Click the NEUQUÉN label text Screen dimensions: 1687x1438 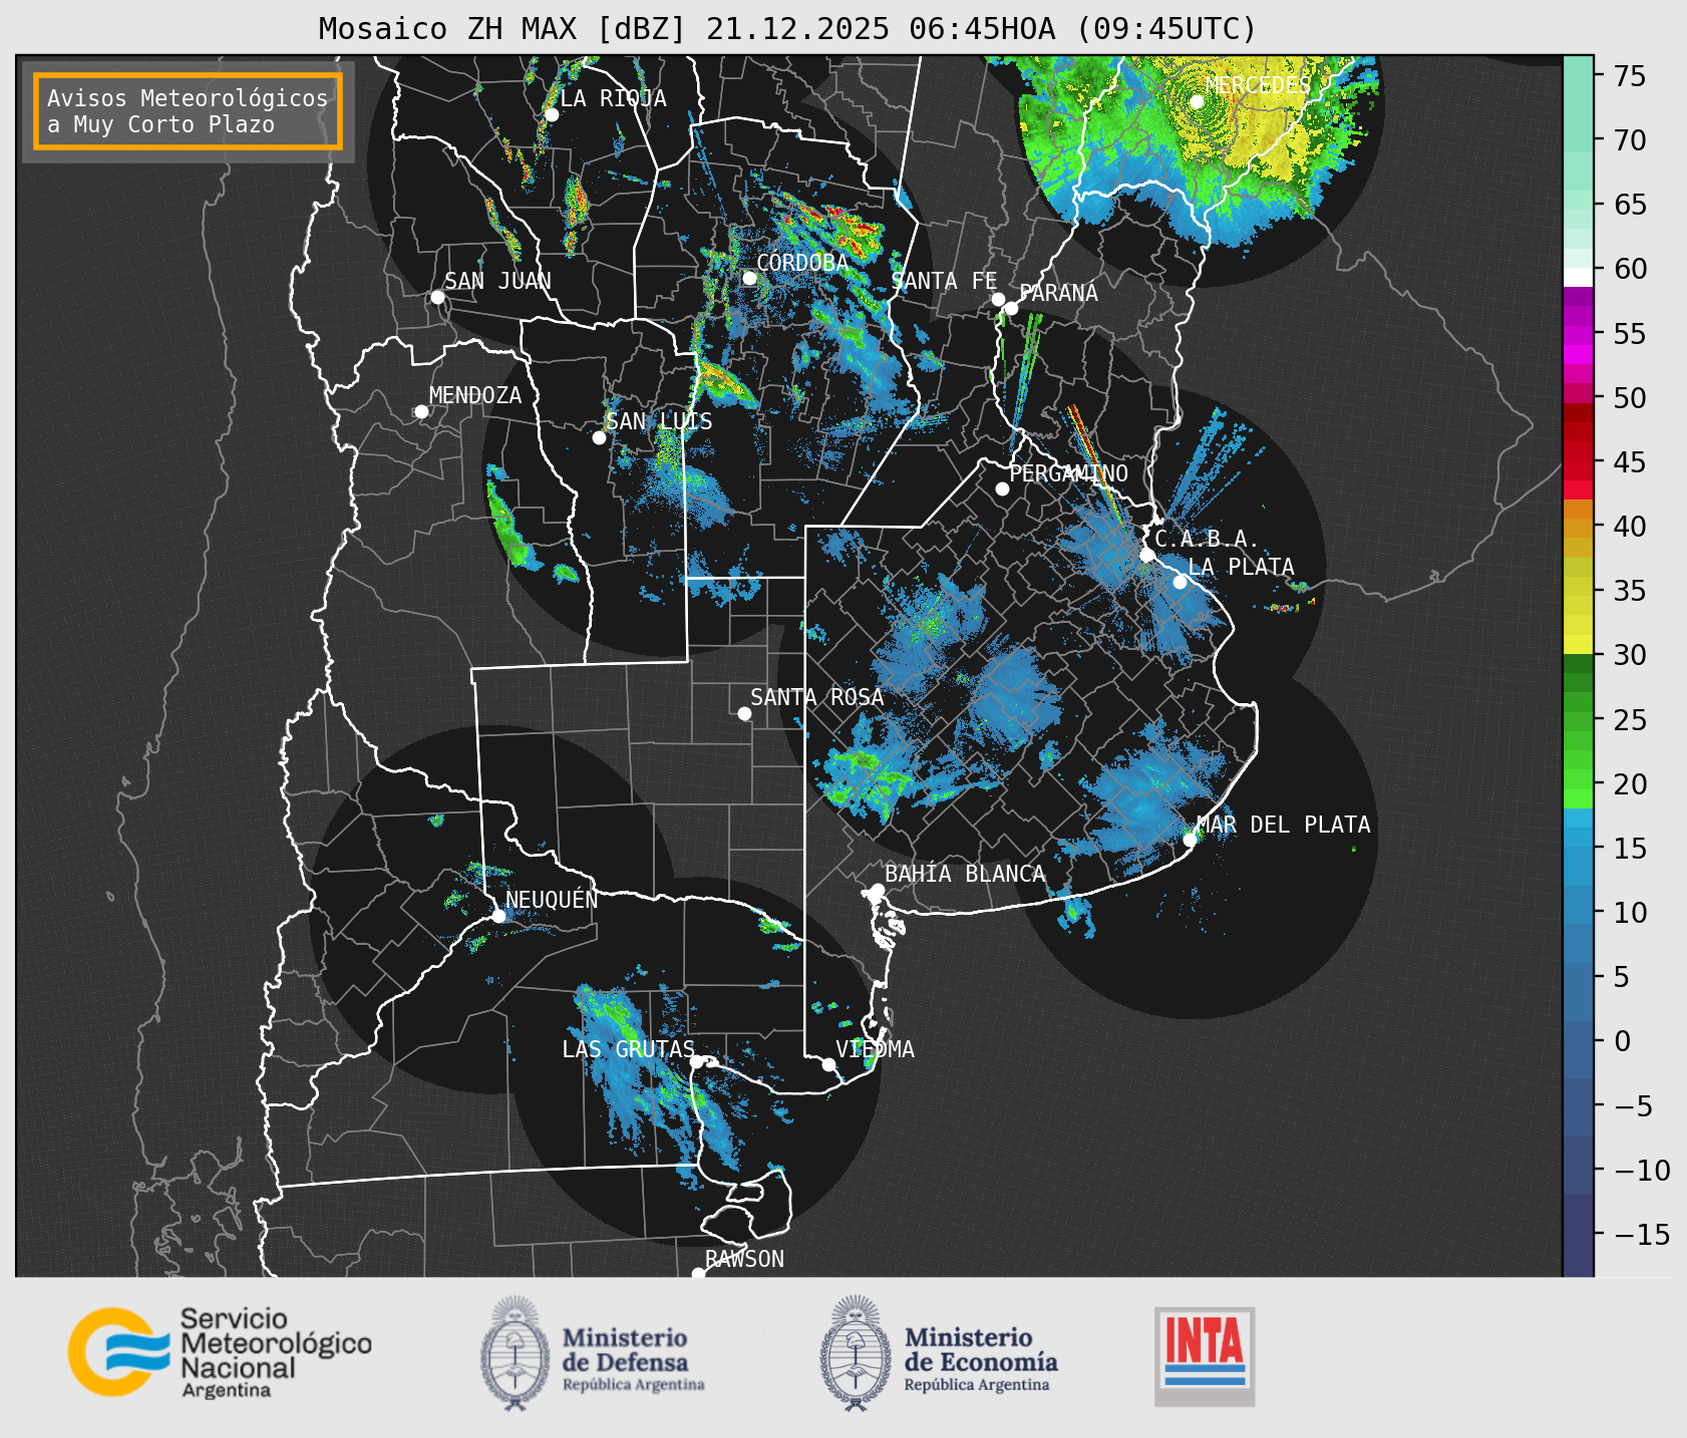pyautogui.click(x=551, y=900)
